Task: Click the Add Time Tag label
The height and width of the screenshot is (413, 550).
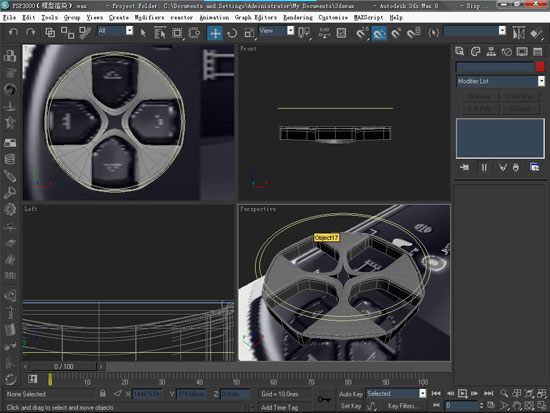Action: point(279,407)
